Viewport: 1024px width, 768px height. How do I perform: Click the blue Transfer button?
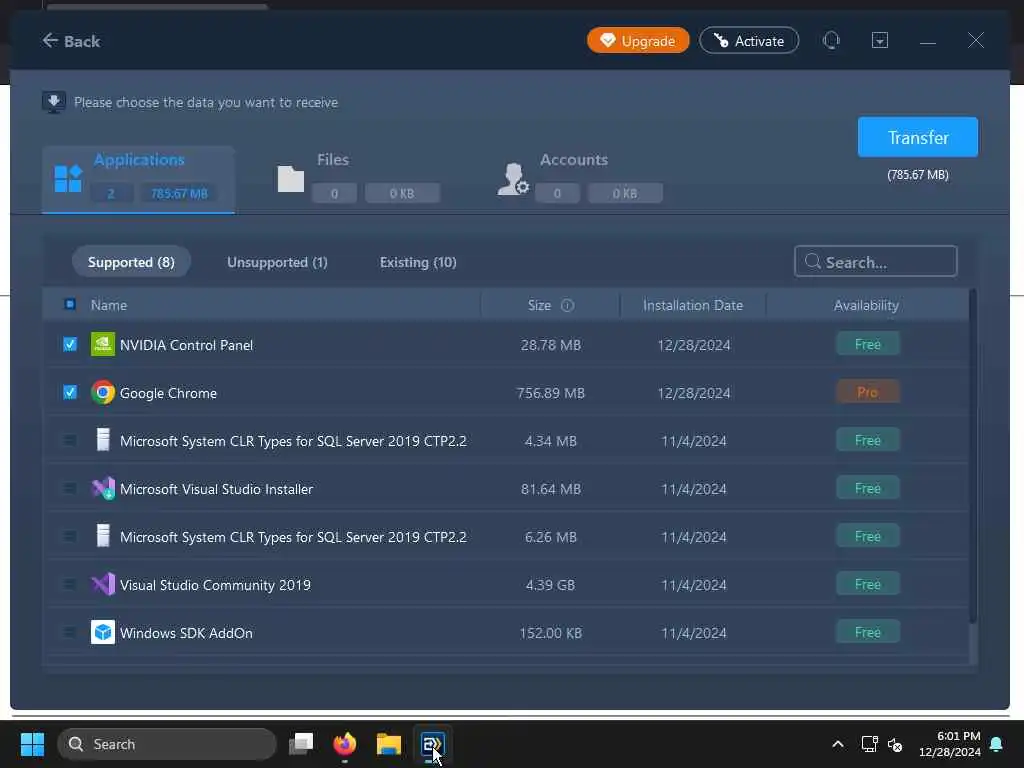(918, 137)
